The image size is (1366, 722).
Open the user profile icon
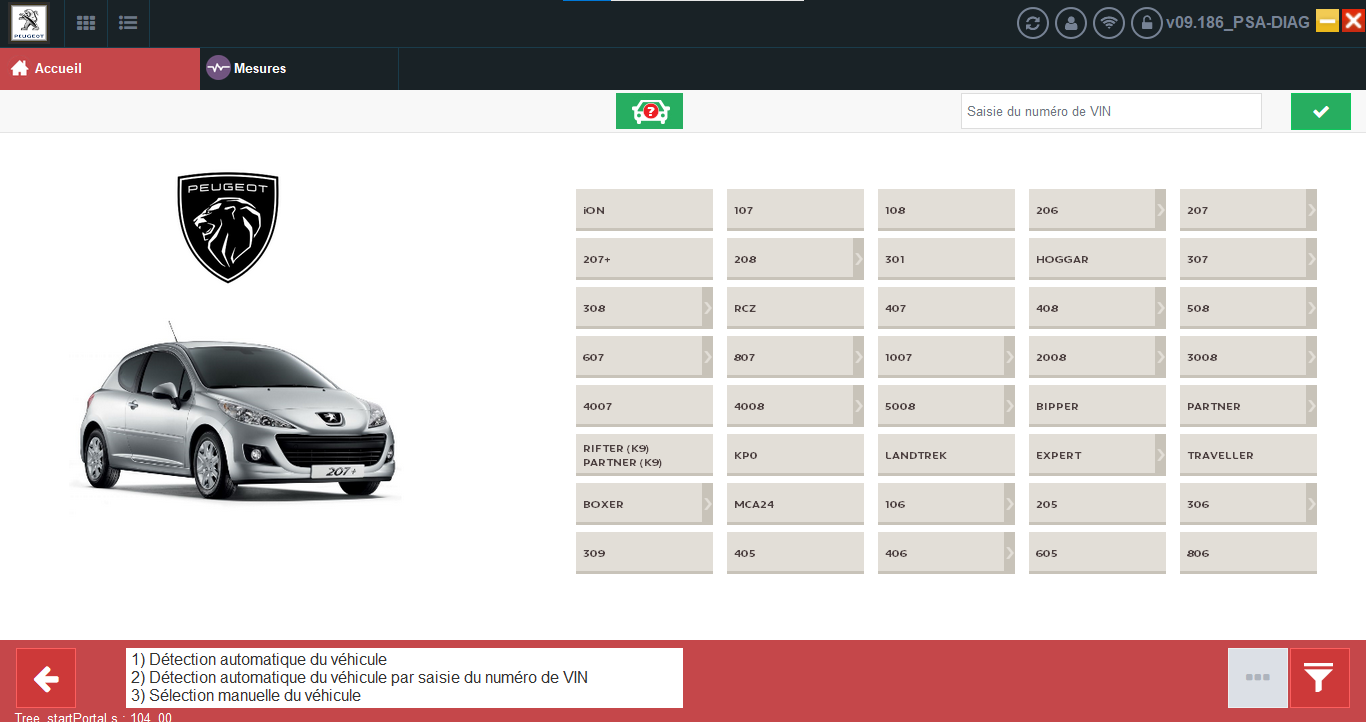(1071, 22)
